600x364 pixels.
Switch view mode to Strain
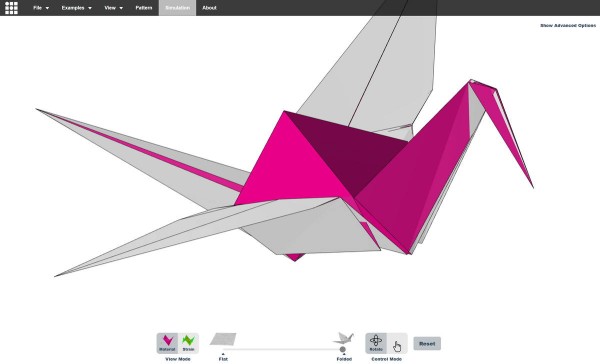pos(188,343)
